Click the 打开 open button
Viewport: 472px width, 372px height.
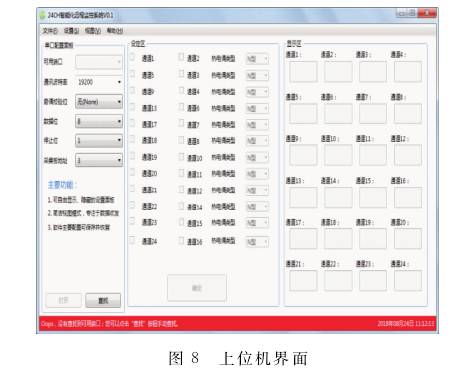click(x=63, y=300)
